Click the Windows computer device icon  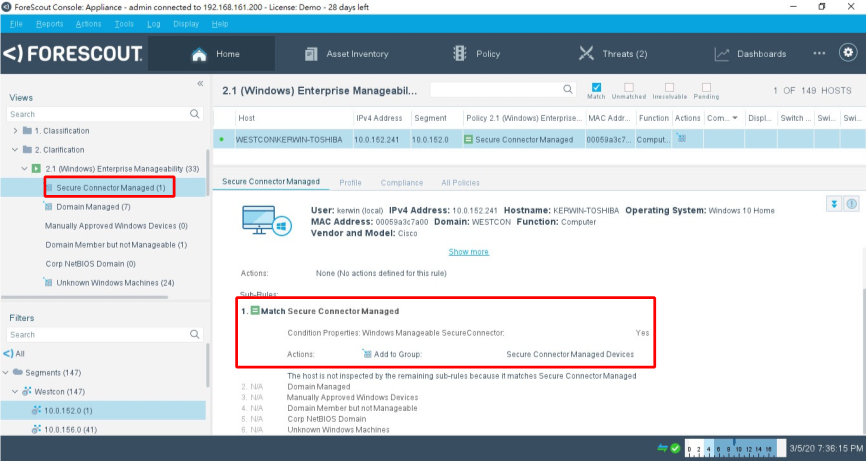pyautogui.click(x=267, y=220)
